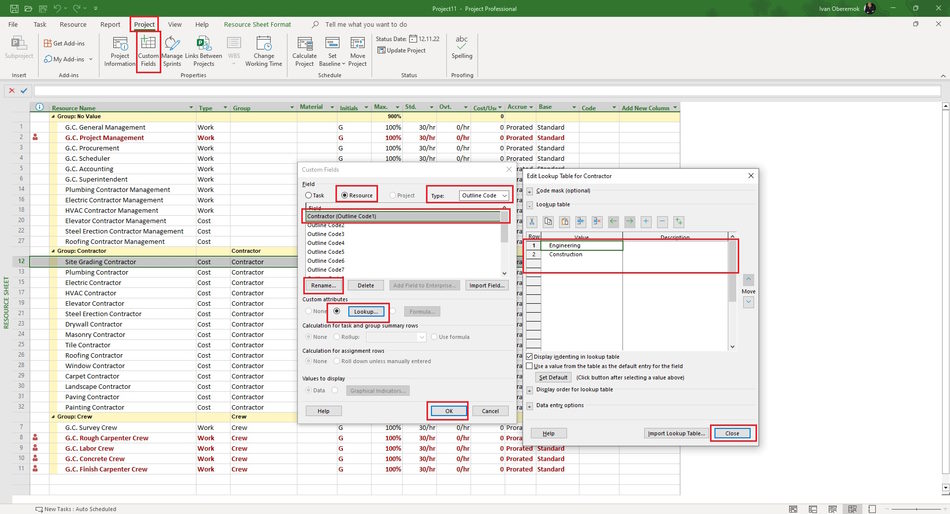Insert row in lookup table toolbar
Image resolution: width=950 pixels, height=514 pixels.
[580, 222]
